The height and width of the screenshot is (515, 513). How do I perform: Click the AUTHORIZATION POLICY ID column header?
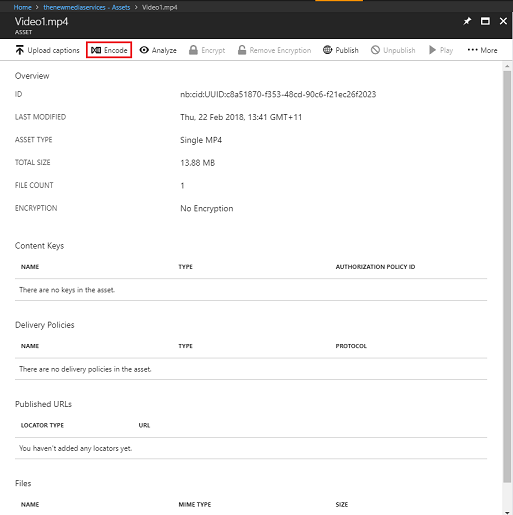pos(375,267)
